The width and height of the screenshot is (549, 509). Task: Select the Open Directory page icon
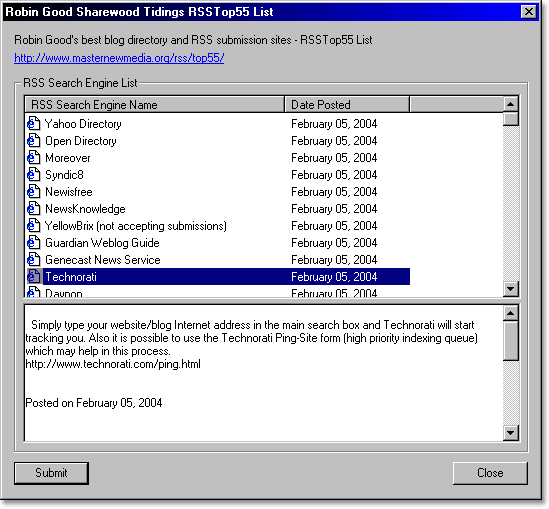[x=33, y=141]
